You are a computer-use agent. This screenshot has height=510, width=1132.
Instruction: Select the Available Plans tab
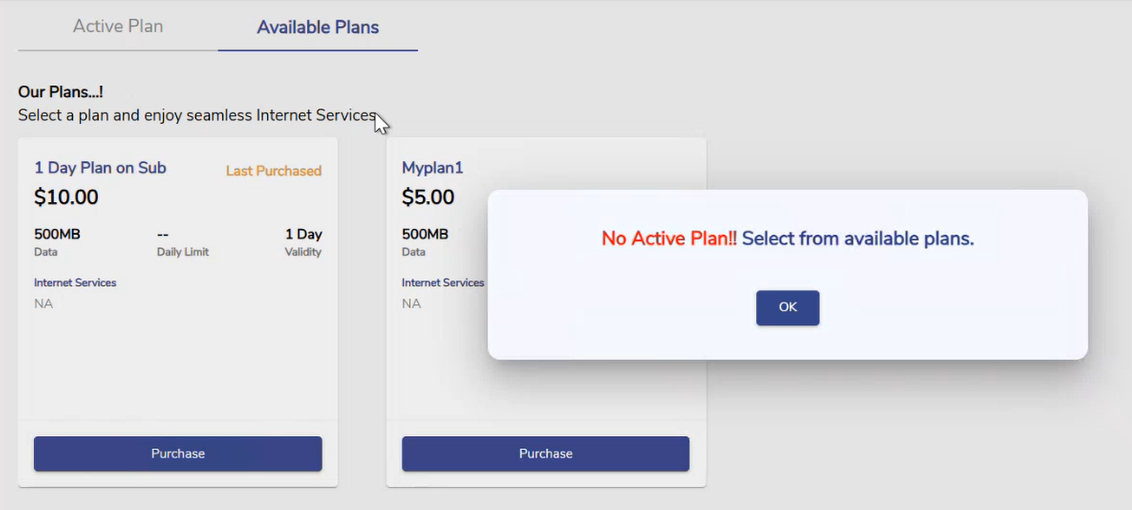(x=318, y=28)
